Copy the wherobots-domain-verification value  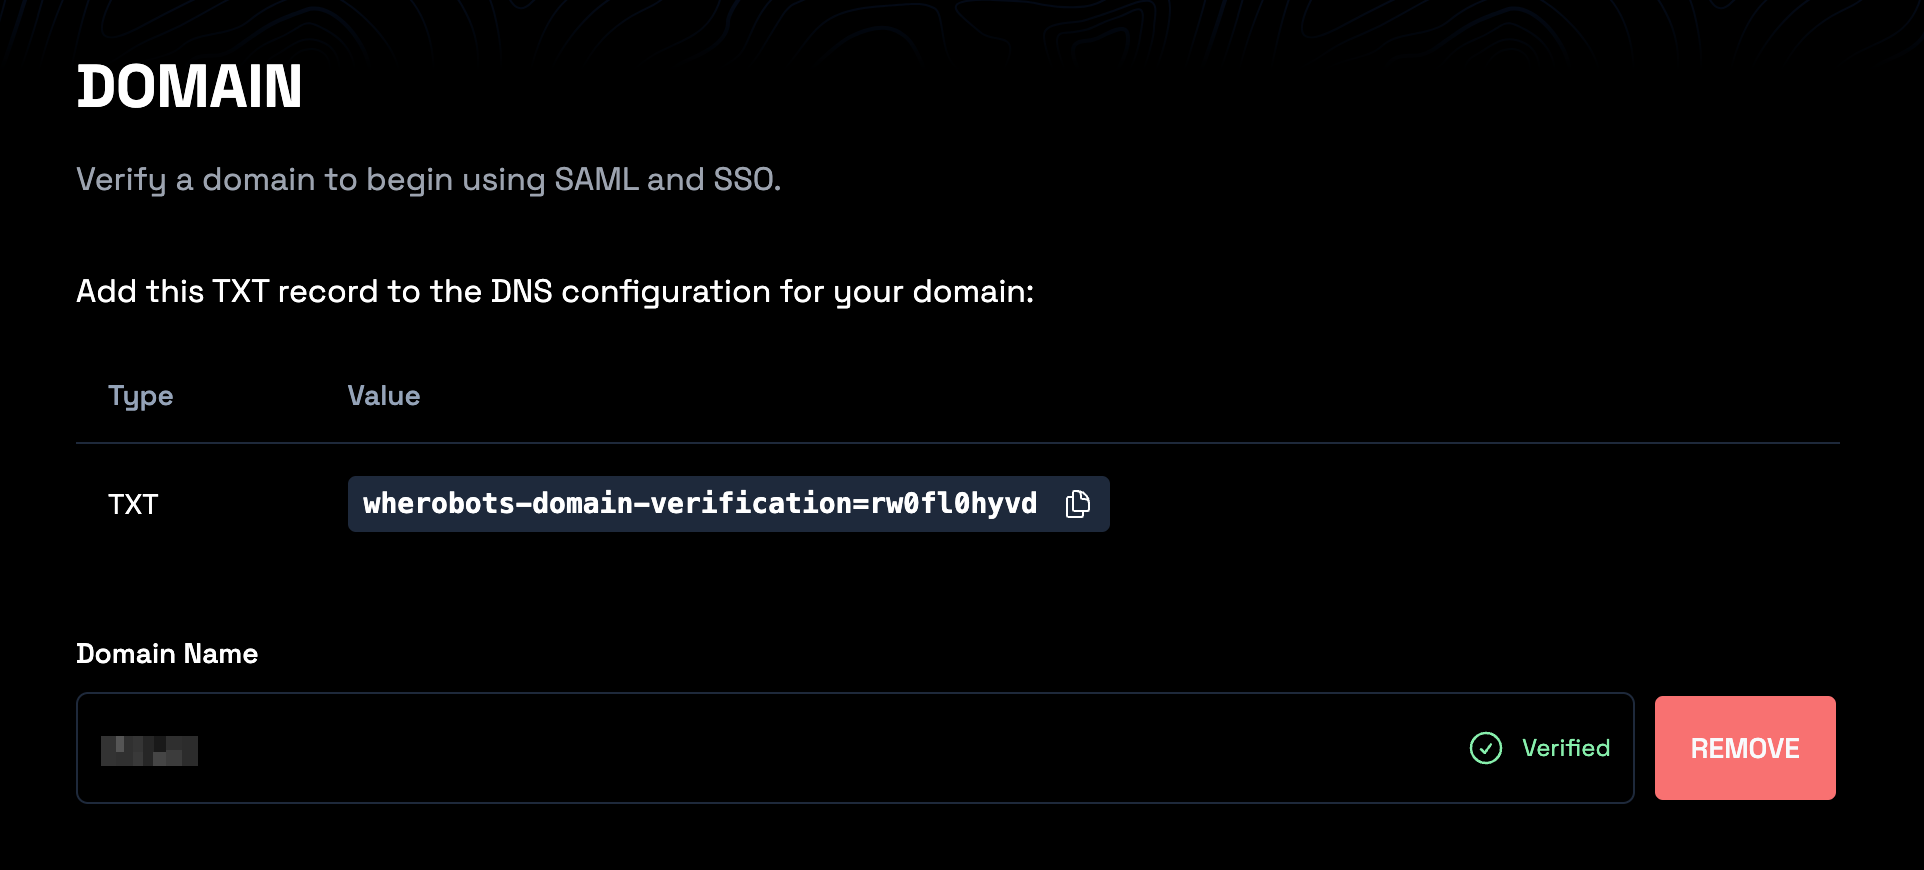[1078, 504]
